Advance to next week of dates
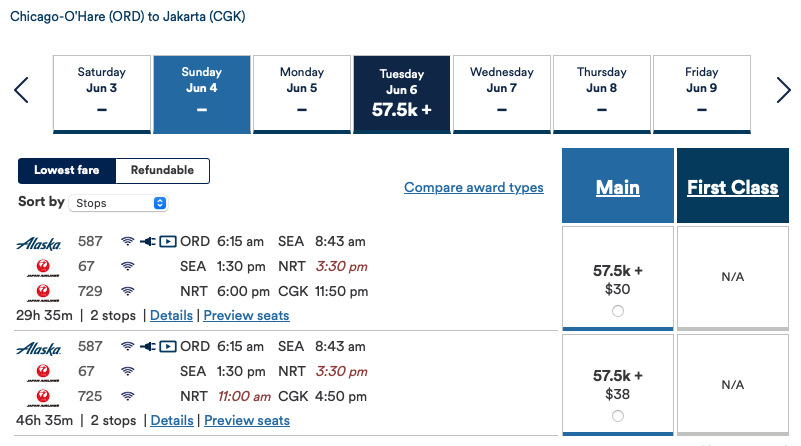801x446 pixels. coord(783,90)
